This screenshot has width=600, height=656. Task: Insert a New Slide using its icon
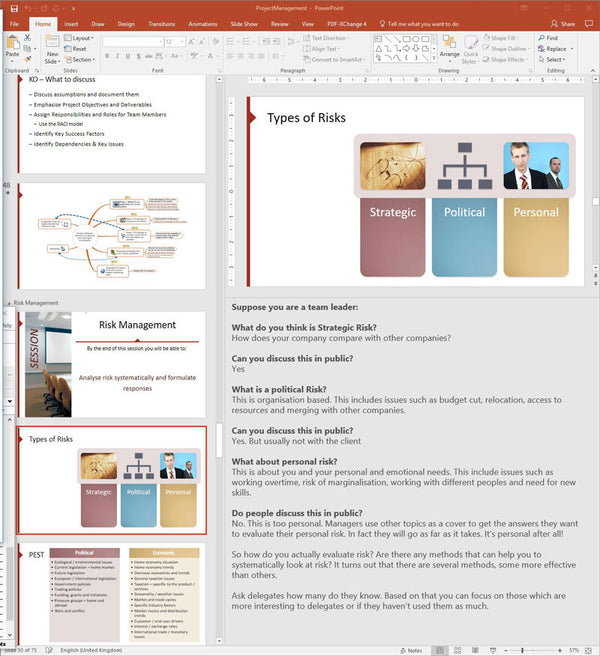(52, 42)
